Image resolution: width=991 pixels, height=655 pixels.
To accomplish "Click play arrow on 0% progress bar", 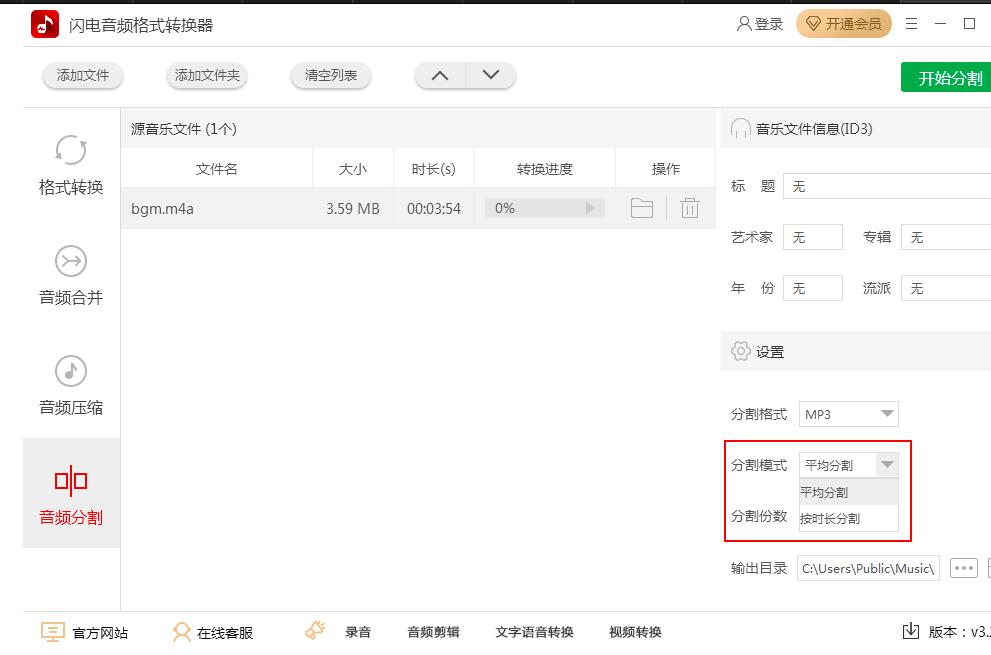I will [590, 208].
